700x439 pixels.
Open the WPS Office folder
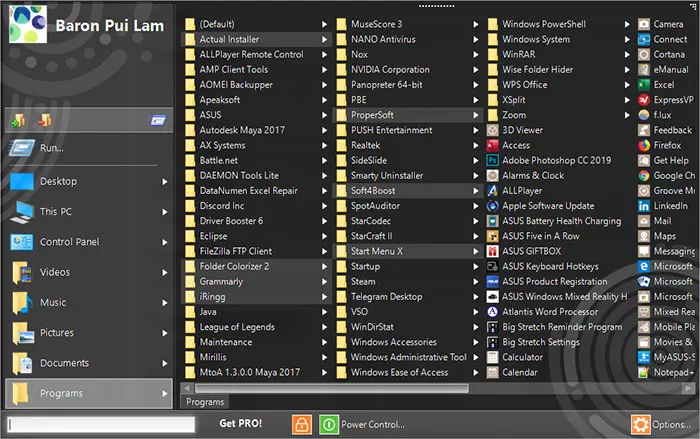pos(558,84)
